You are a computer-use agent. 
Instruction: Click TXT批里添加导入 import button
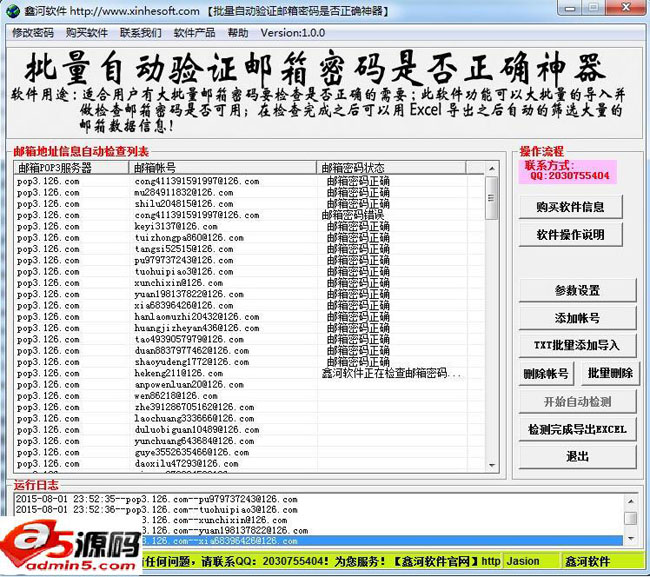point(577,345)
